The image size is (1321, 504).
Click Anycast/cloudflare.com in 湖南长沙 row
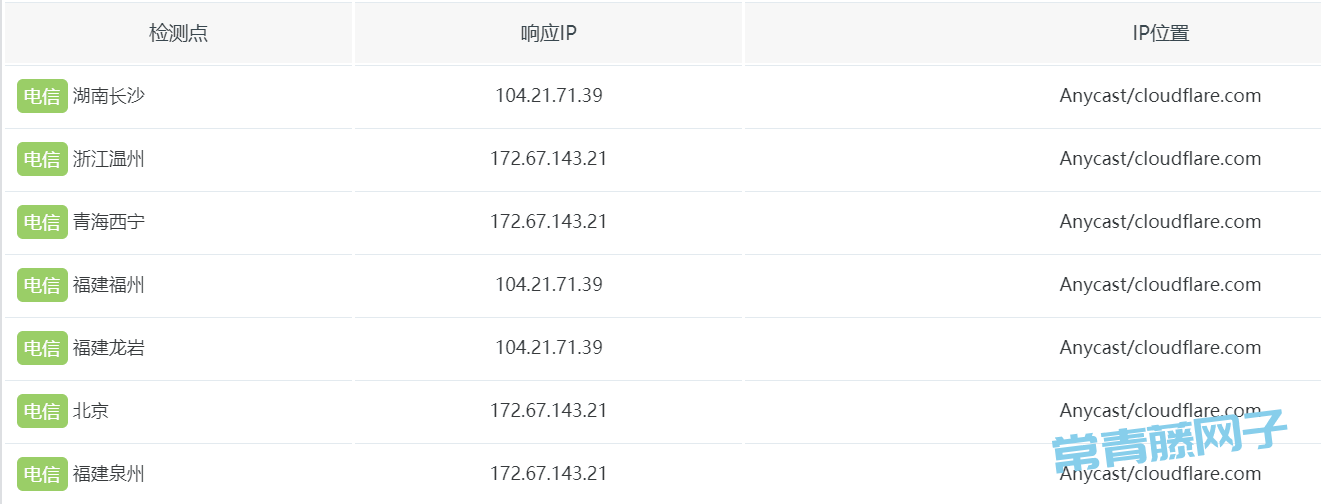pyautogui.click(x=1160, y=96)
